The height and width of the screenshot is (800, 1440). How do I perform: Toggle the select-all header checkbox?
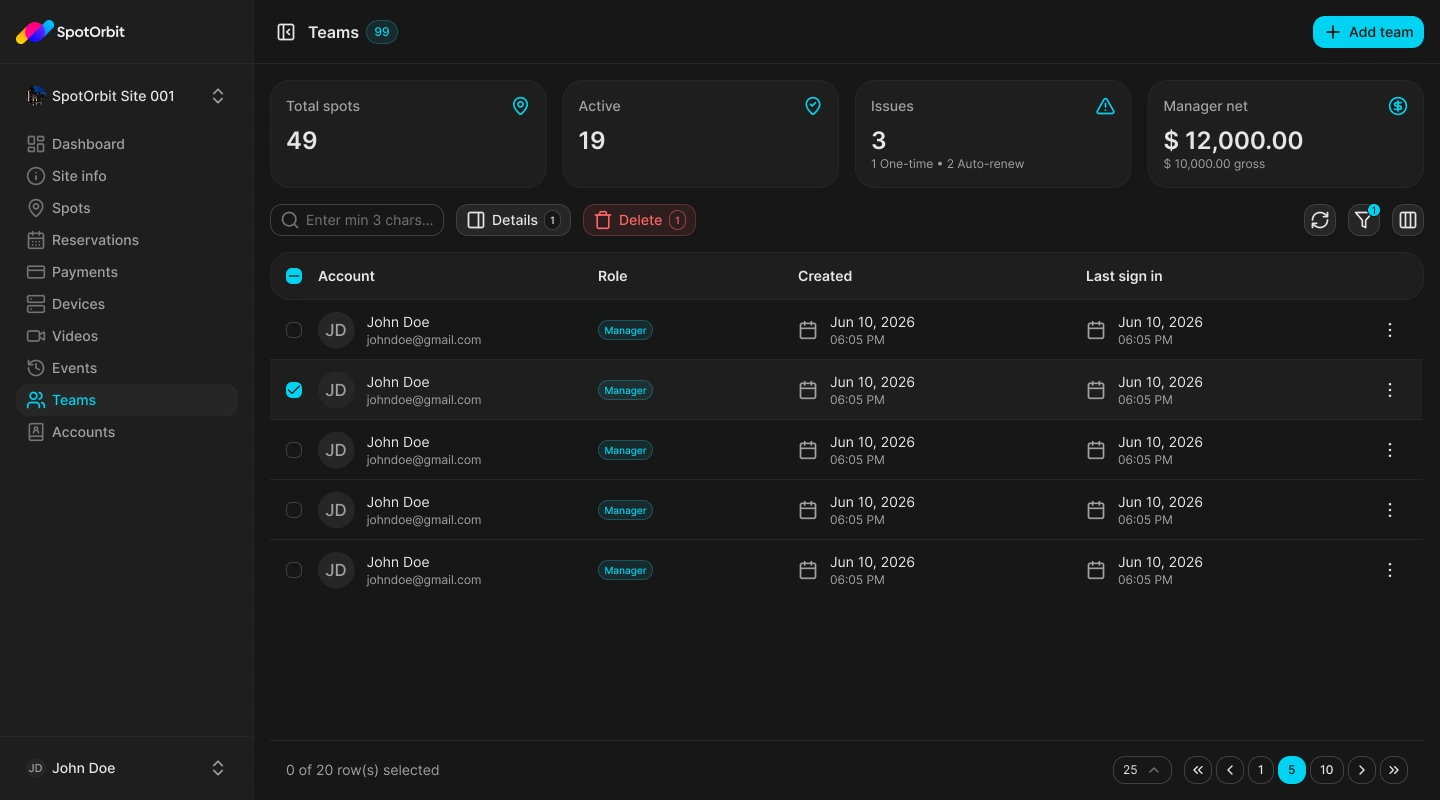click(294, 276)
